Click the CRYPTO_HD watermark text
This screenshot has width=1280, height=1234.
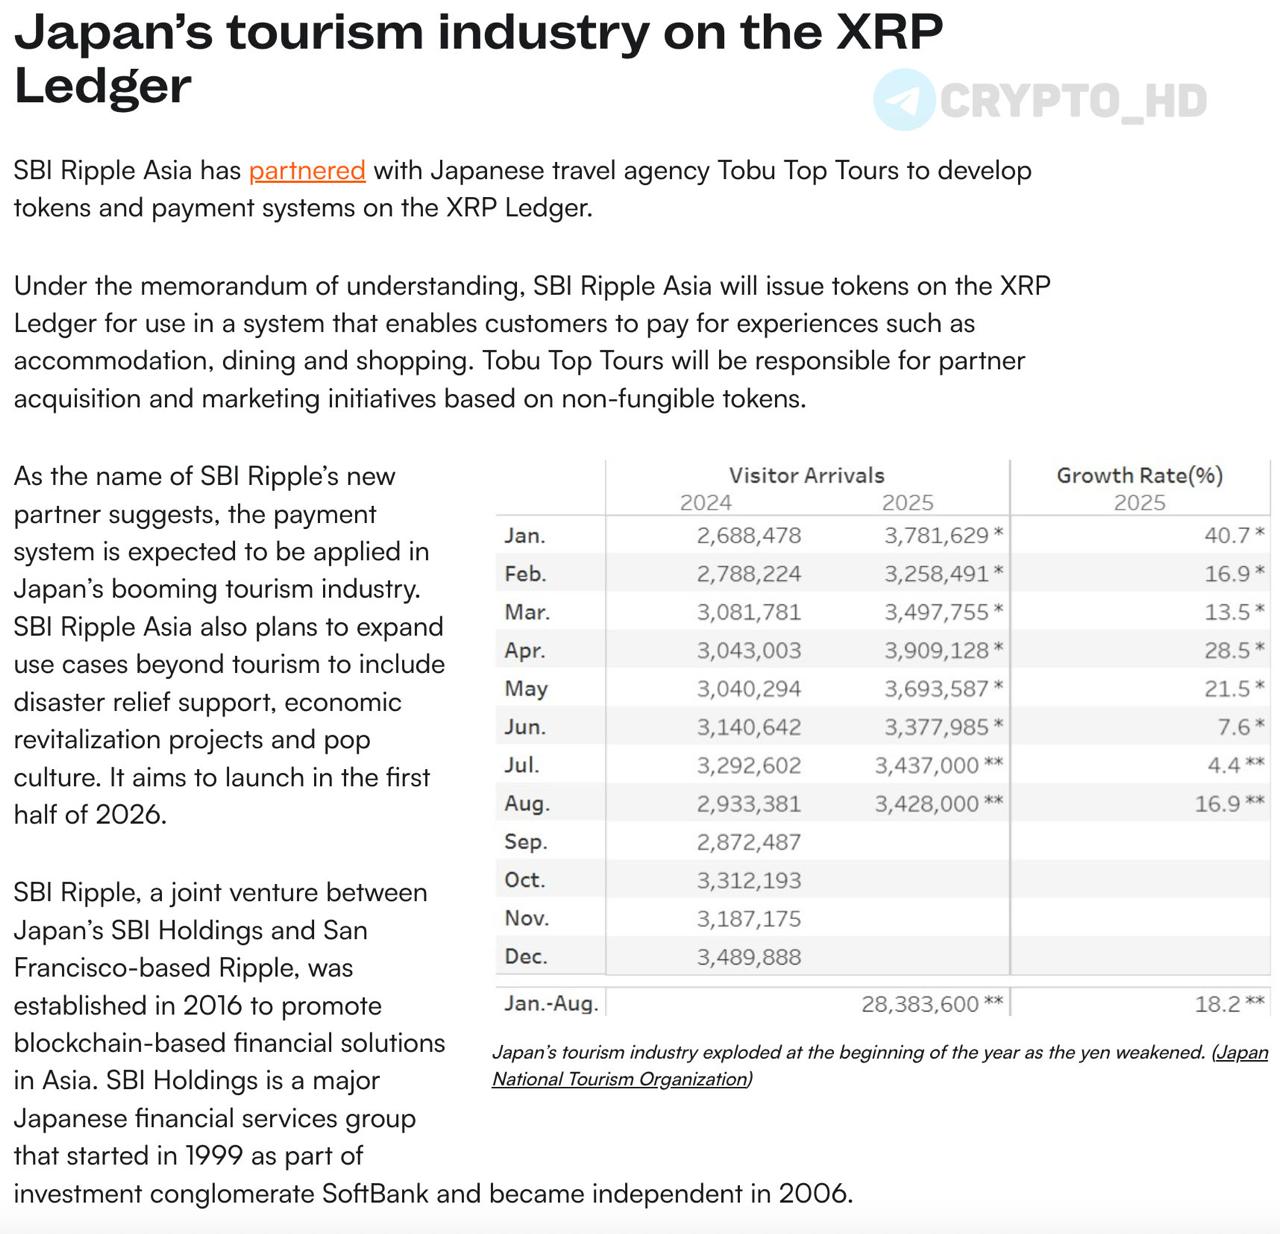(x=1073, y=101)
